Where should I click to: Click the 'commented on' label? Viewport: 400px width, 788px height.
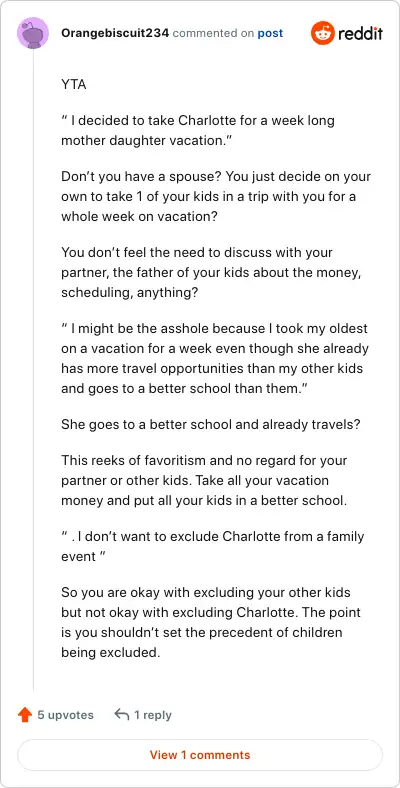[x=213, y=33]
